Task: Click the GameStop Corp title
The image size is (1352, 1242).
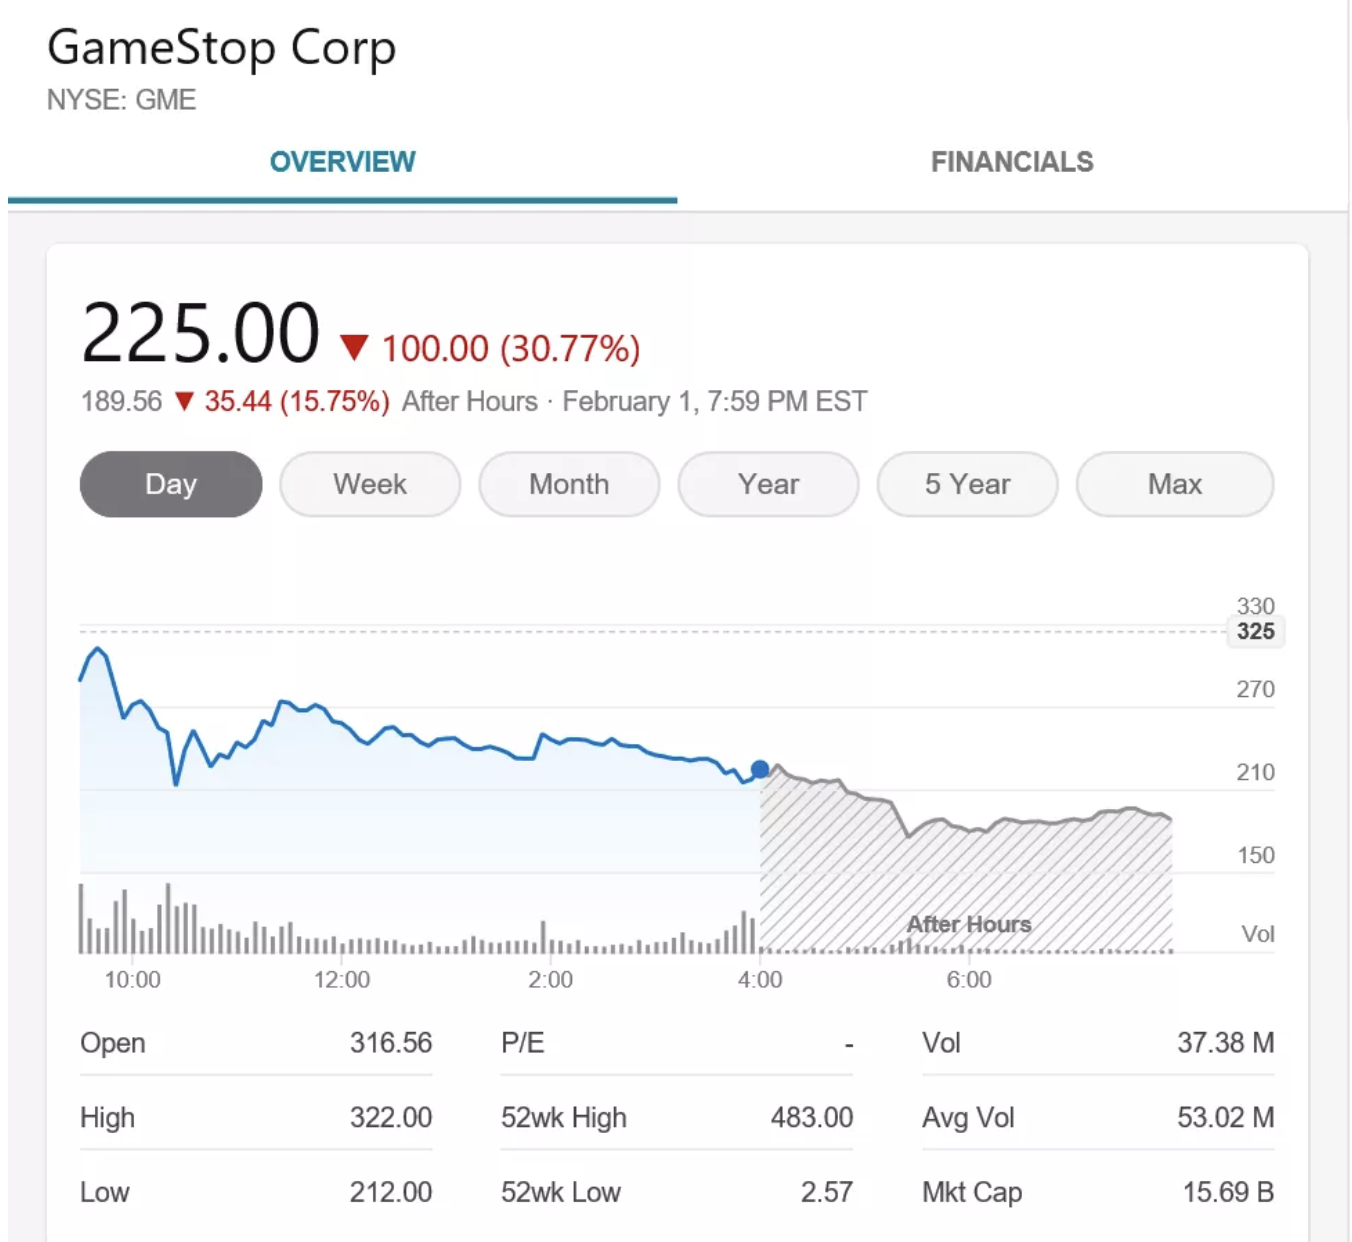Action: pos(222,48)
